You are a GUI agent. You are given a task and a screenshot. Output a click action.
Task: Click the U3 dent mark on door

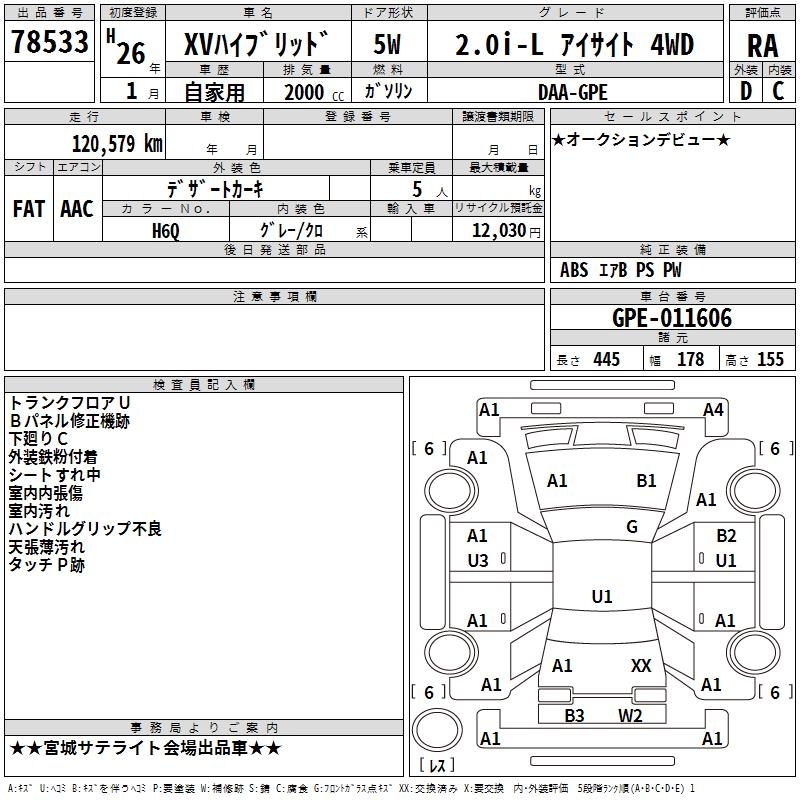coord(478,561)
